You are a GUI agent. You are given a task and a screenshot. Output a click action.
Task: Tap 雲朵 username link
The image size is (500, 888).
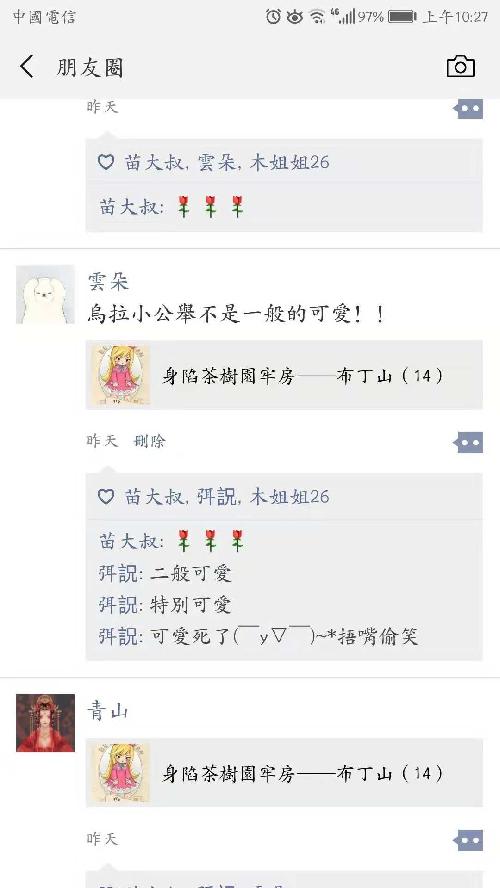tap(108, 281)
